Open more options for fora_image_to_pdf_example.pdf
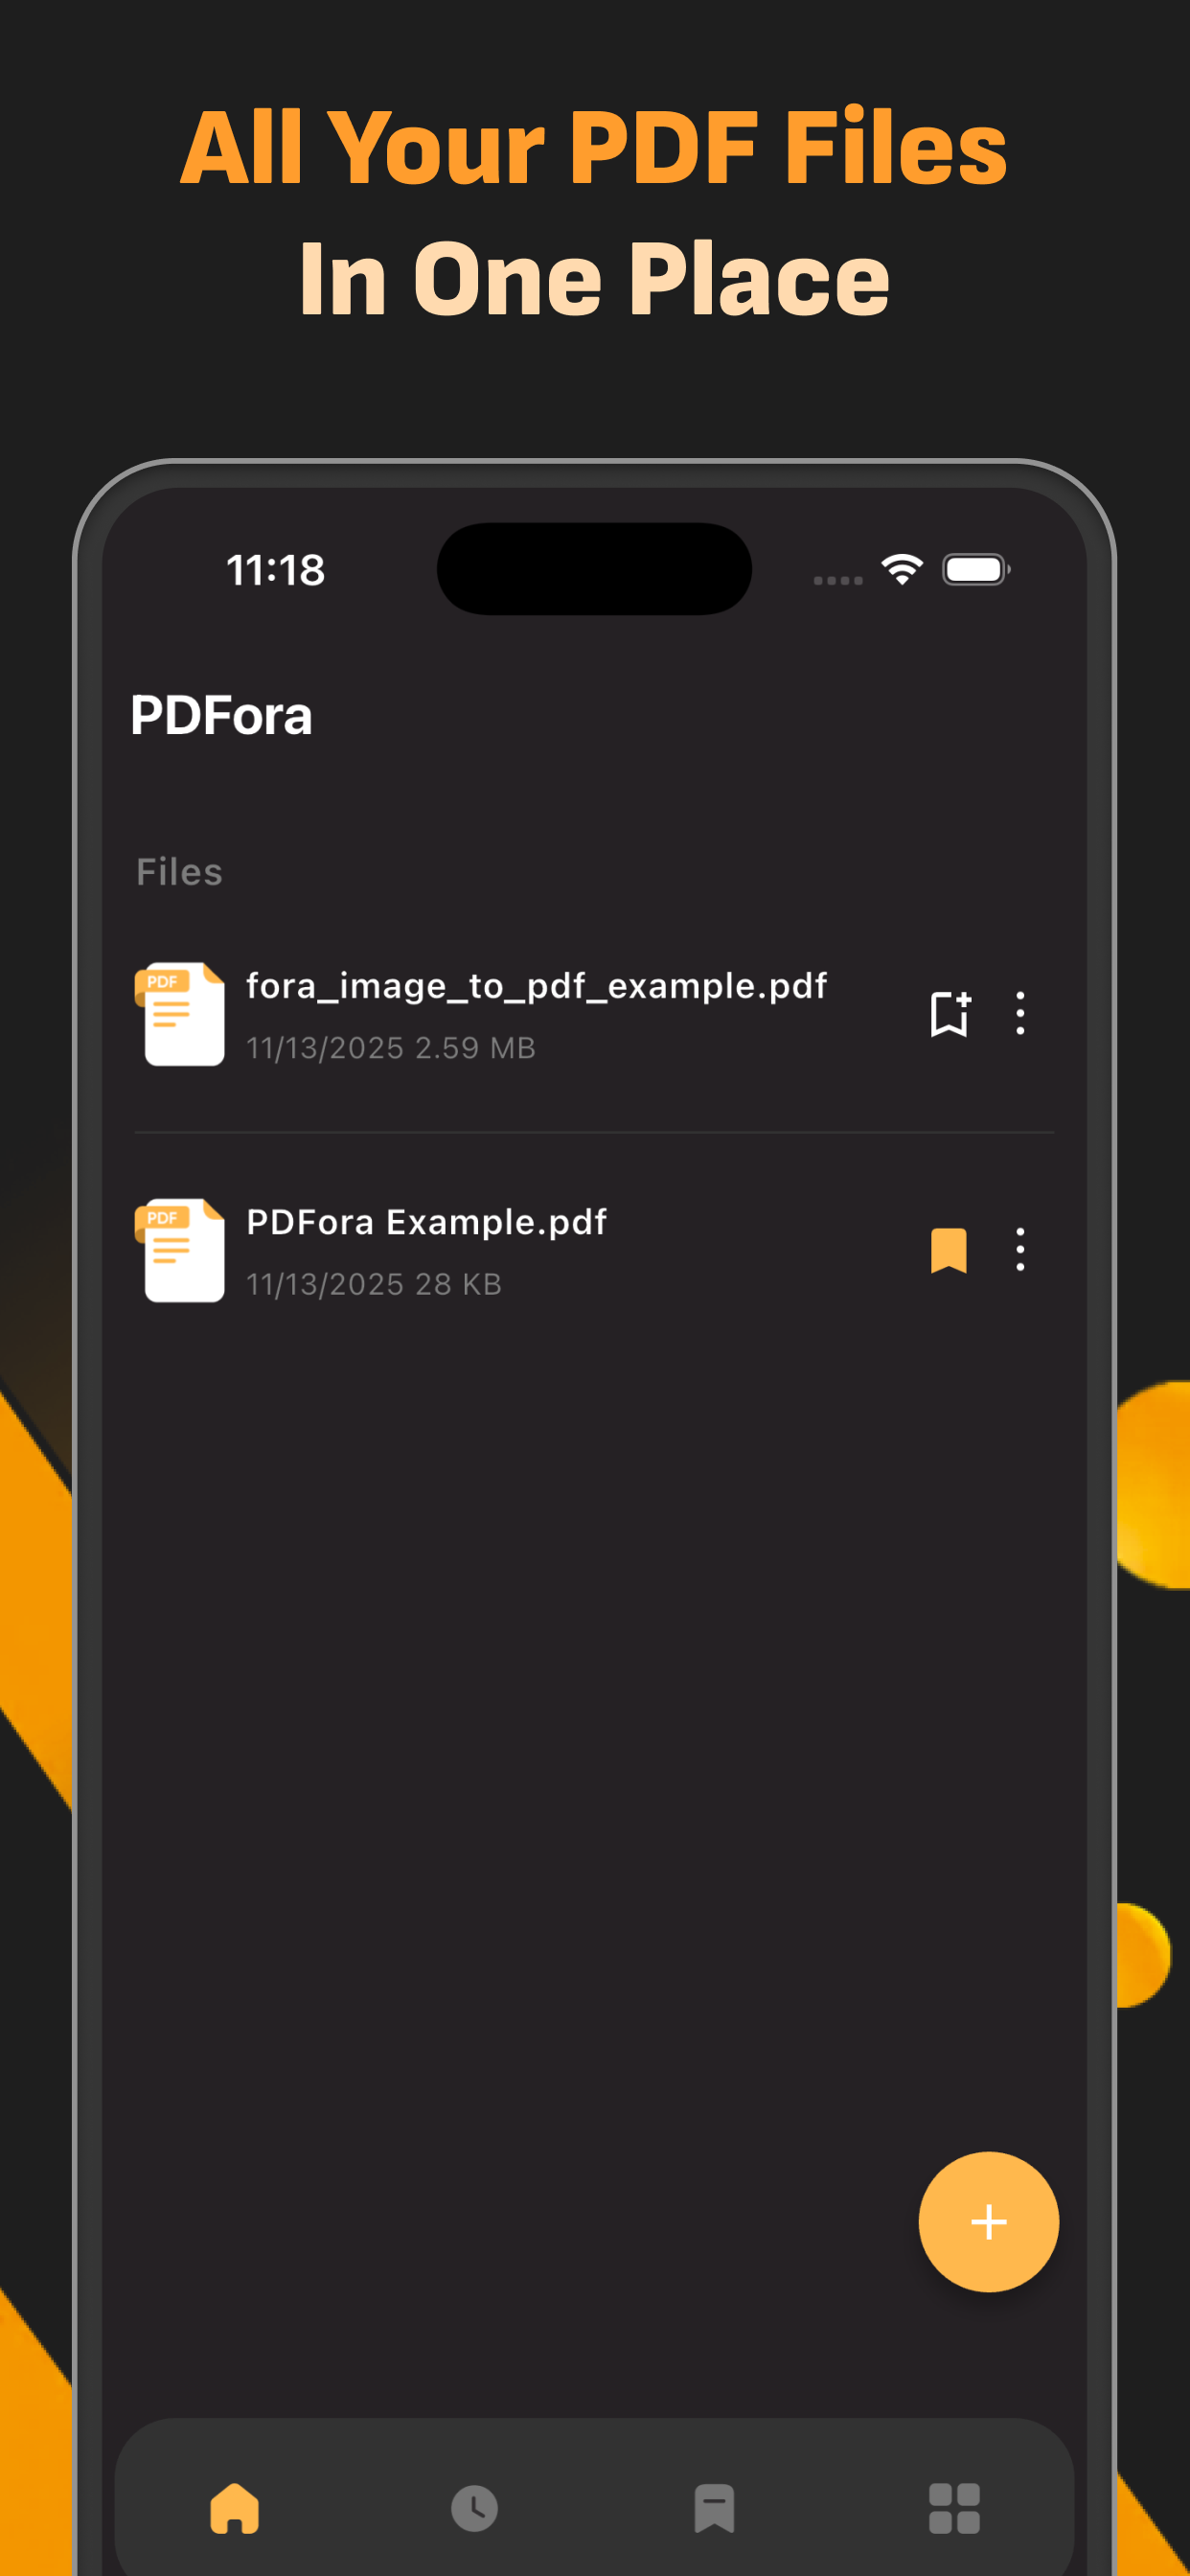Image resolution: width=1190 pixels, height=2576 pixels. pos(1020,1014)
